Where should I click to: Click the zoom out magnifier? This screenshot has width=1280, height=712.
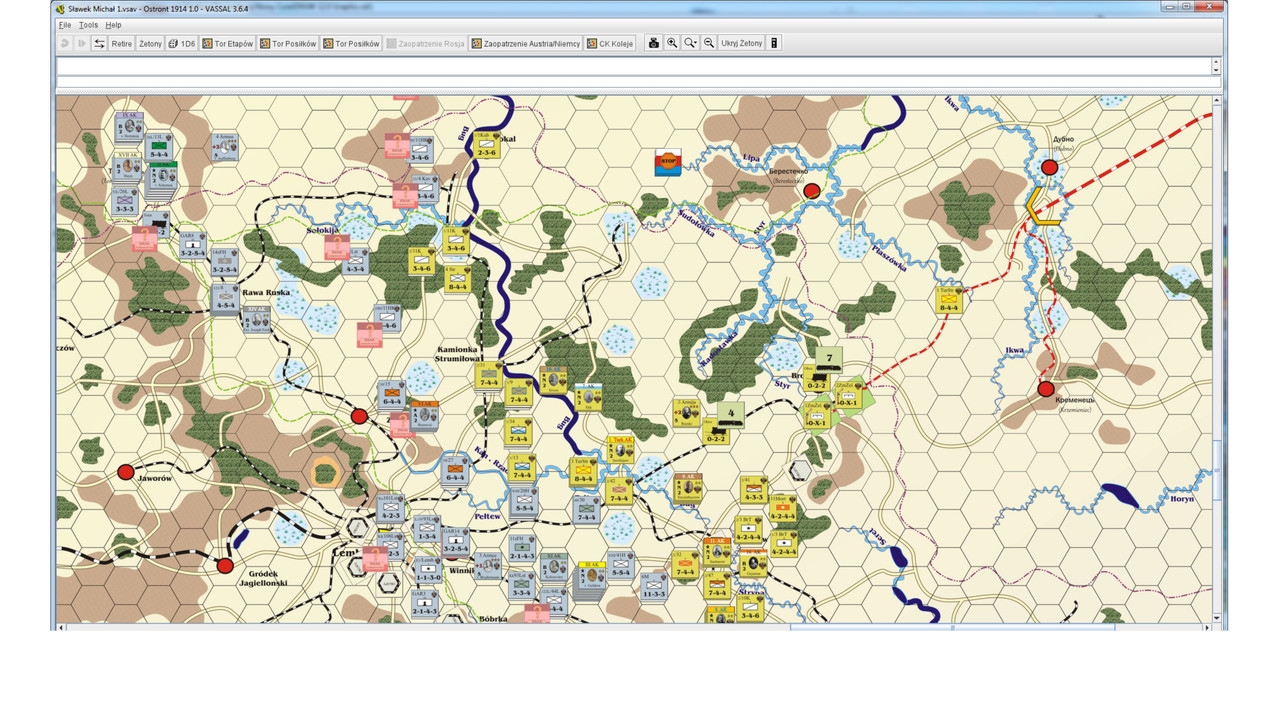pos(709,44)
